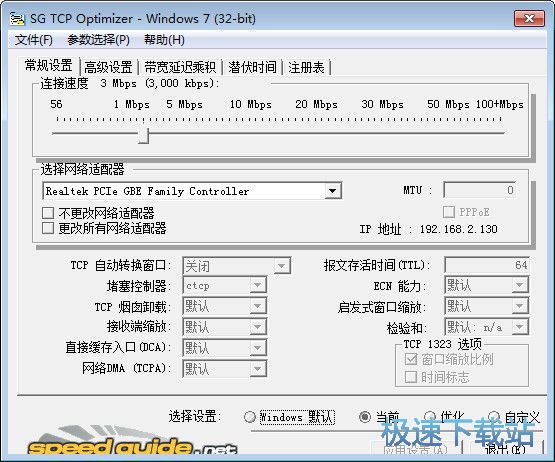Open the 参数选择(P) menu

98,40
